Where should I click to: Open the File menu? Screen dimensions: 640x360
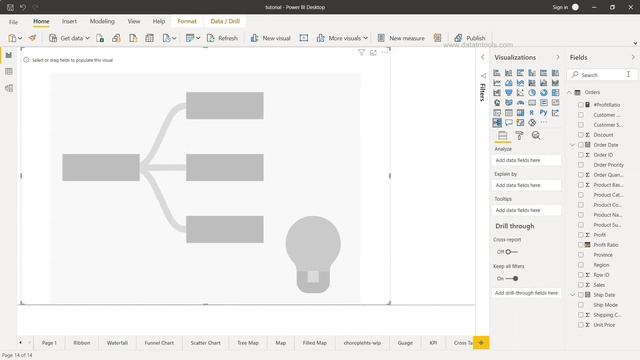[x=13, y=22]
